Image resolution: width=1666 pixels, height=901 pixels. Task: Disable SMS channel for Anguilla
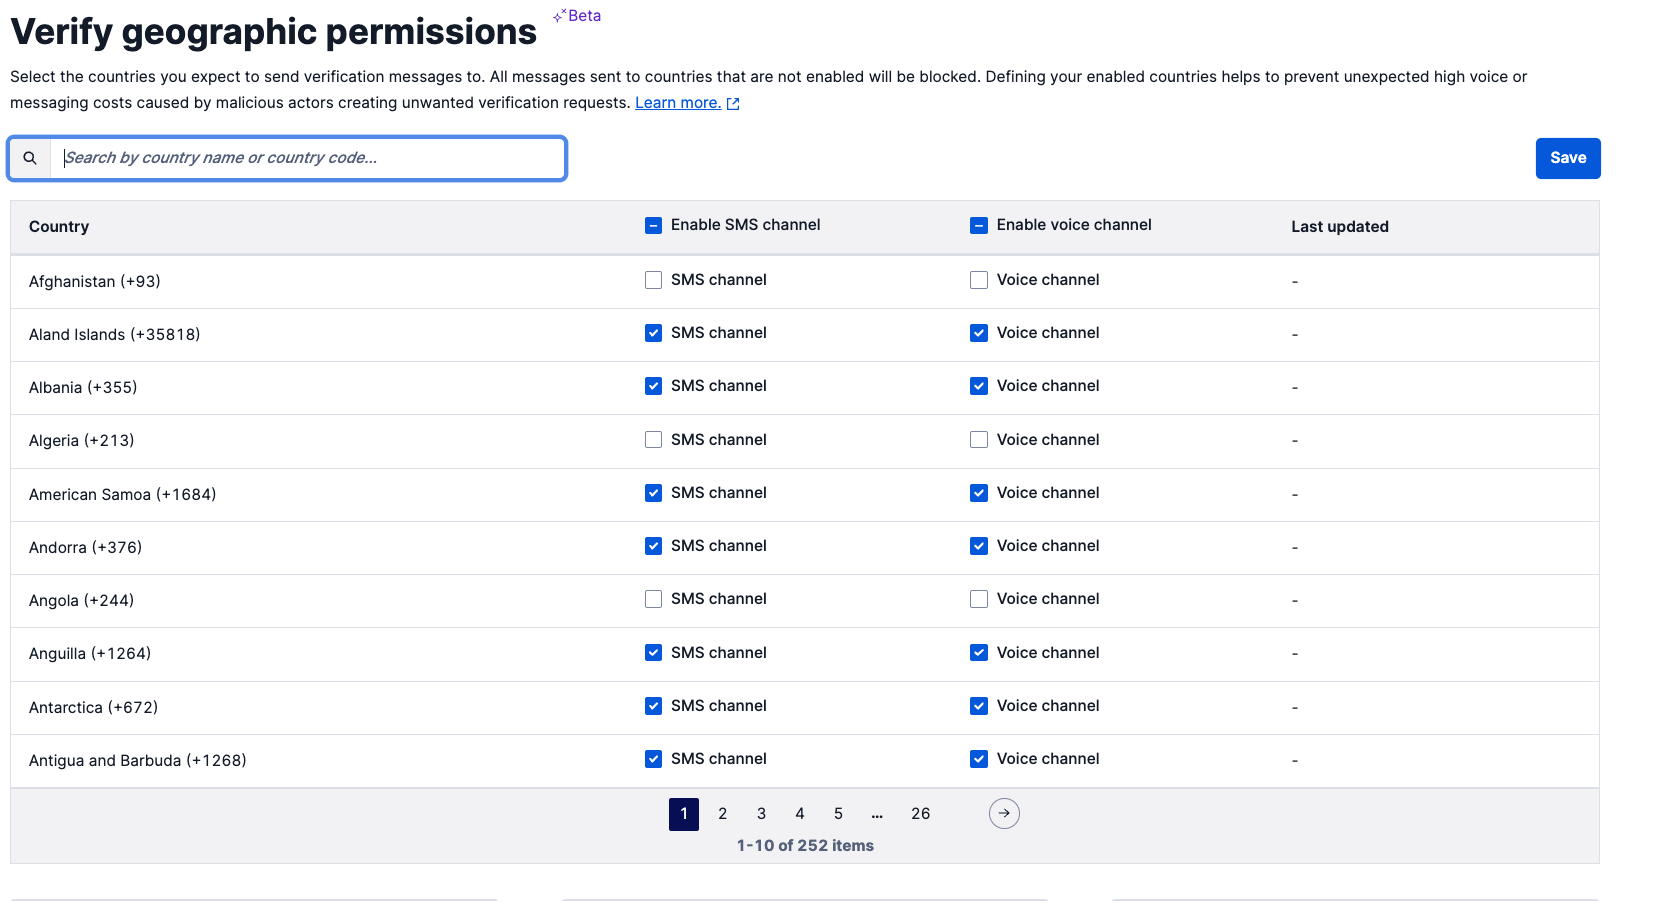653,653
